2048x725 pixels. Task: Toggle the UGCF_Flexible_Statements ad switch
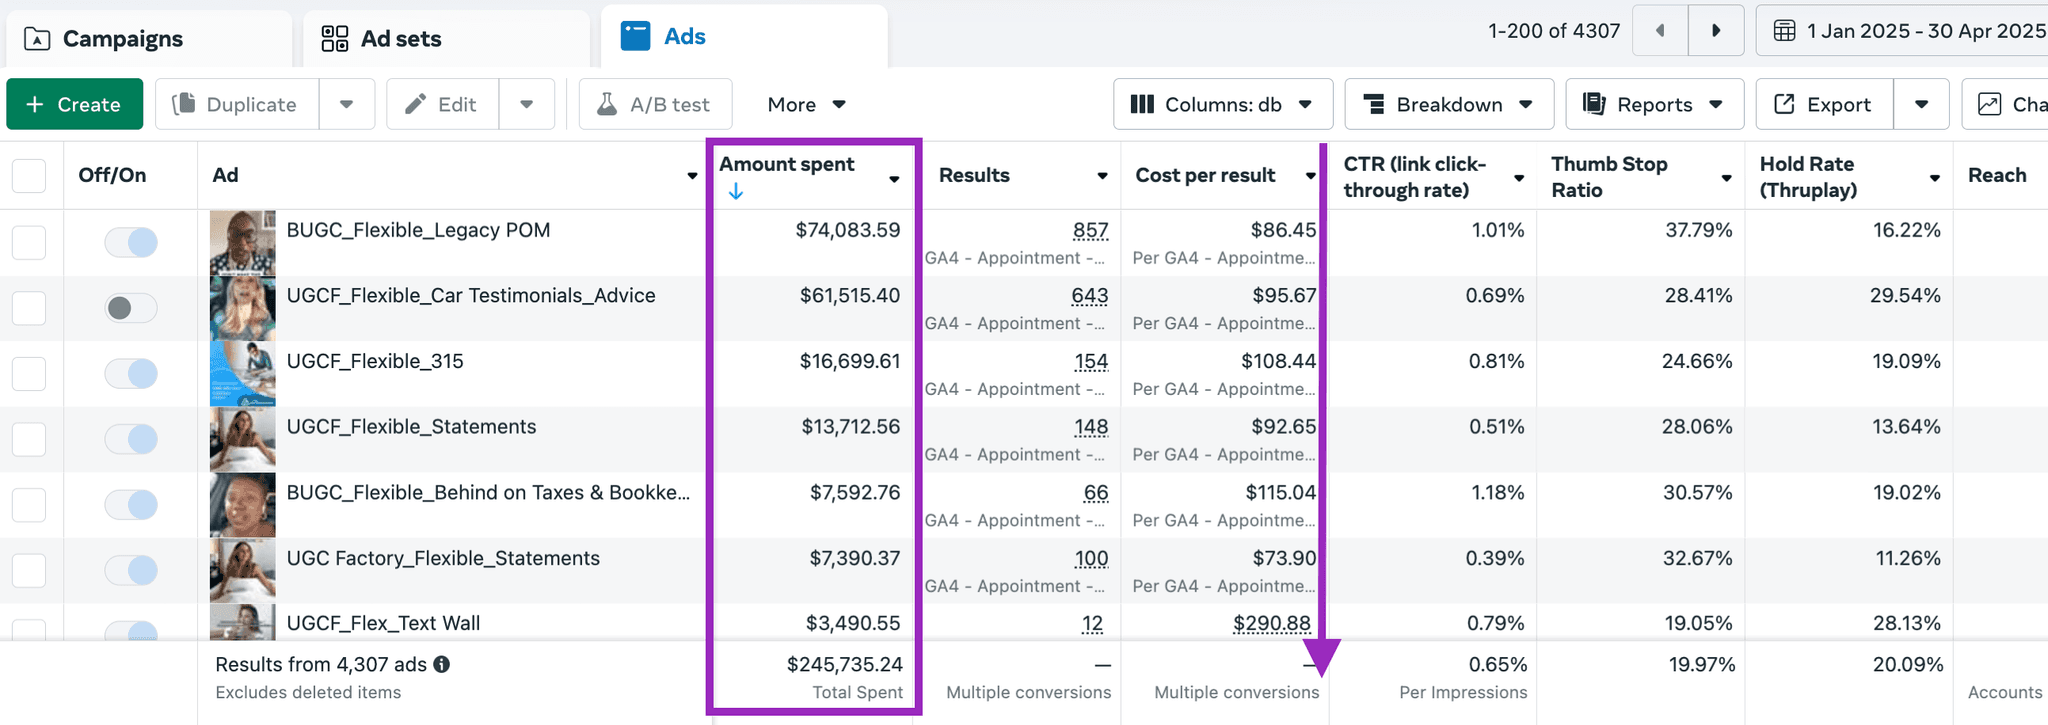pos(131,439)
